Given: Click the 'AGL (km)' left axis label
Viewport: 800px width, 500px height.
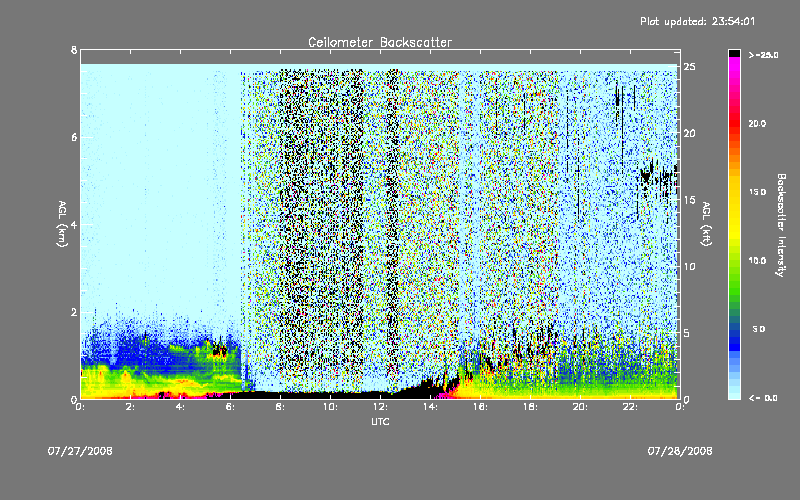Looking at the screenshot, I should pyautogui.click(x=62, y=224).
